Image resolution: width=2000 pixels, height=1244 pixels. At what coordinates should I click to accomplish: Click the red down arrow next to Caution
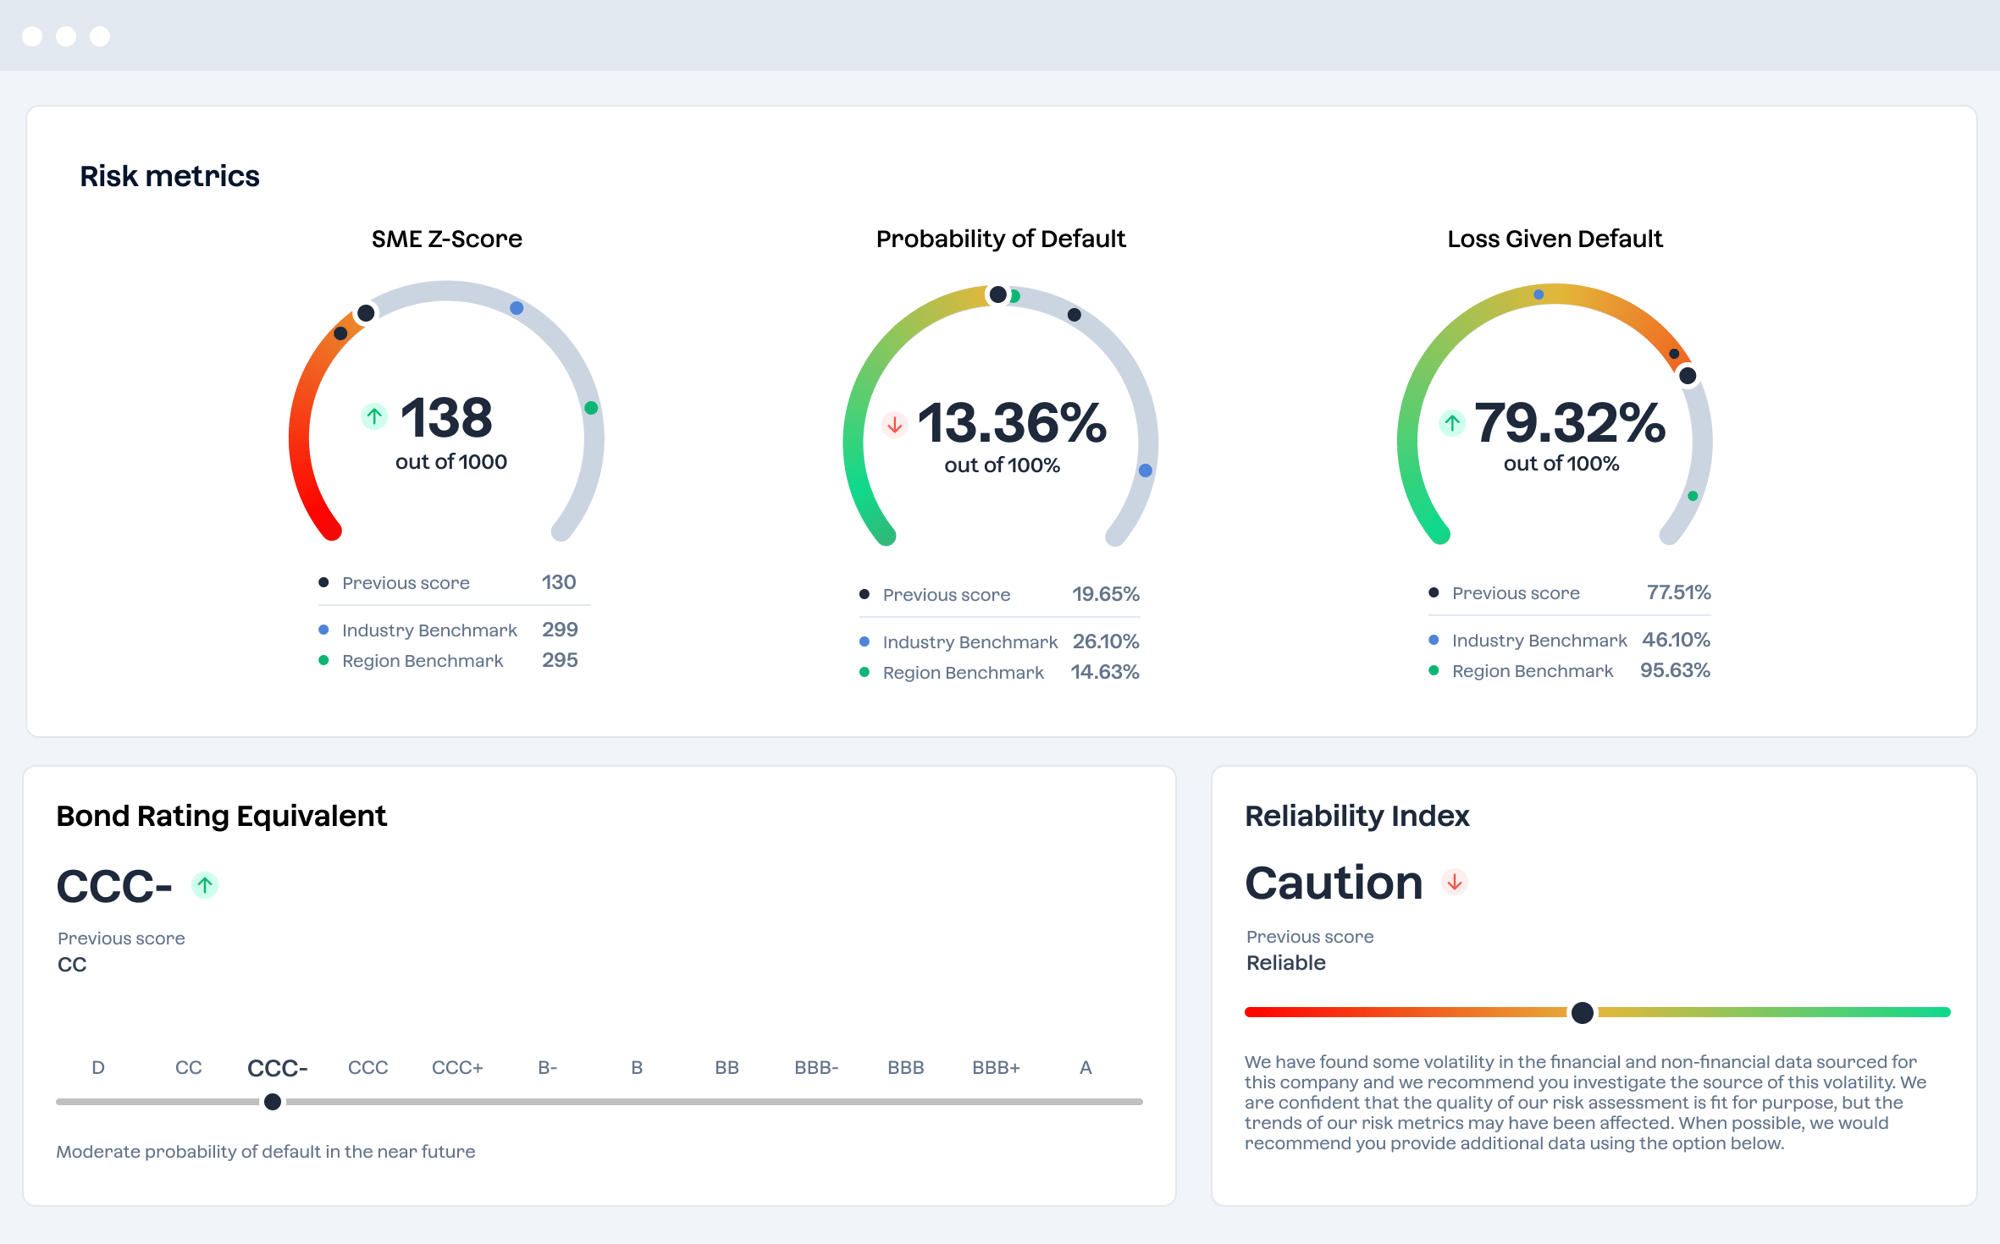pyautogui.click(x=1455, y=882)
